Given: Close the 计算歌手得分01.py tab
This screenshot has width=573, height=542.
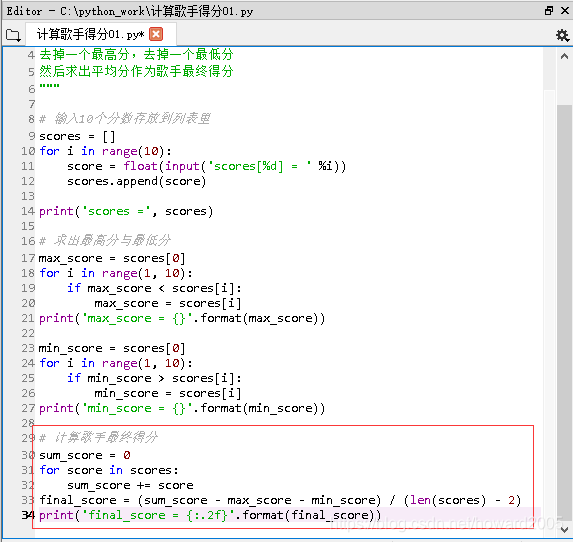Looking at the screenshot, I should pyautogui.click(x=156, y=34).
